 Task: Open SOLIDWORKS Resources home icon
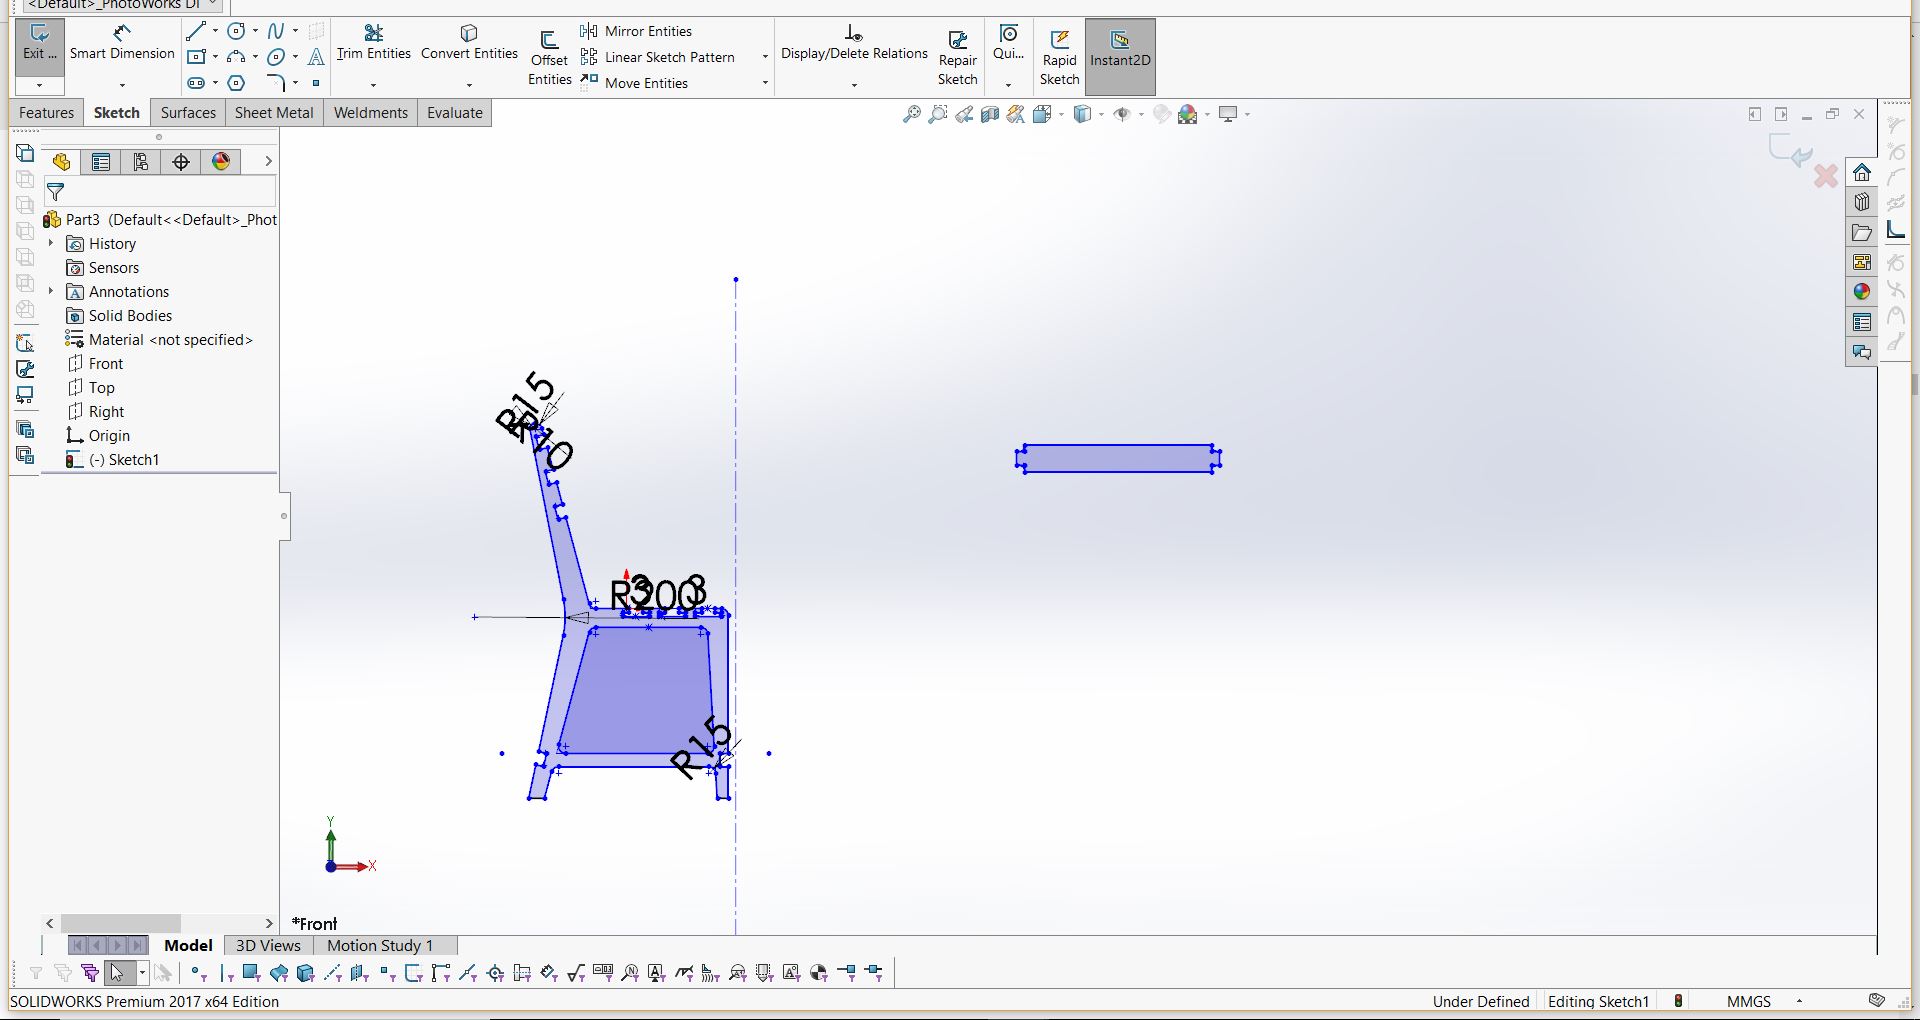(1861, 172)
